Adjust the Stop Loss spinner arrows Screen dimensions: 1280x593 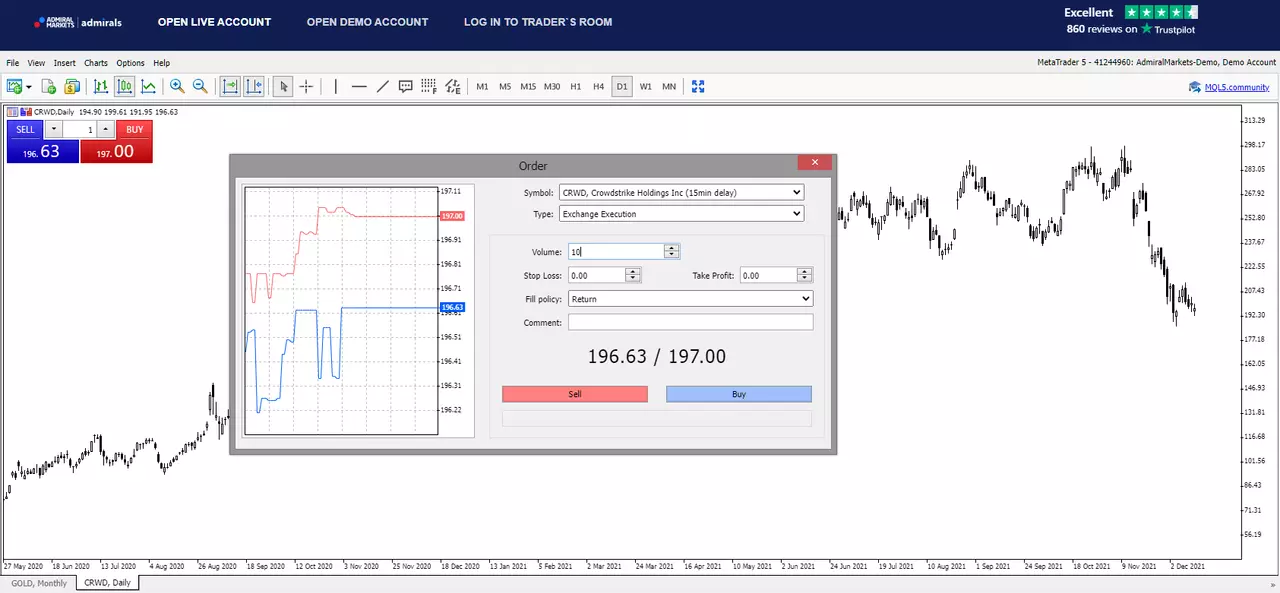(x=633, y=275)
